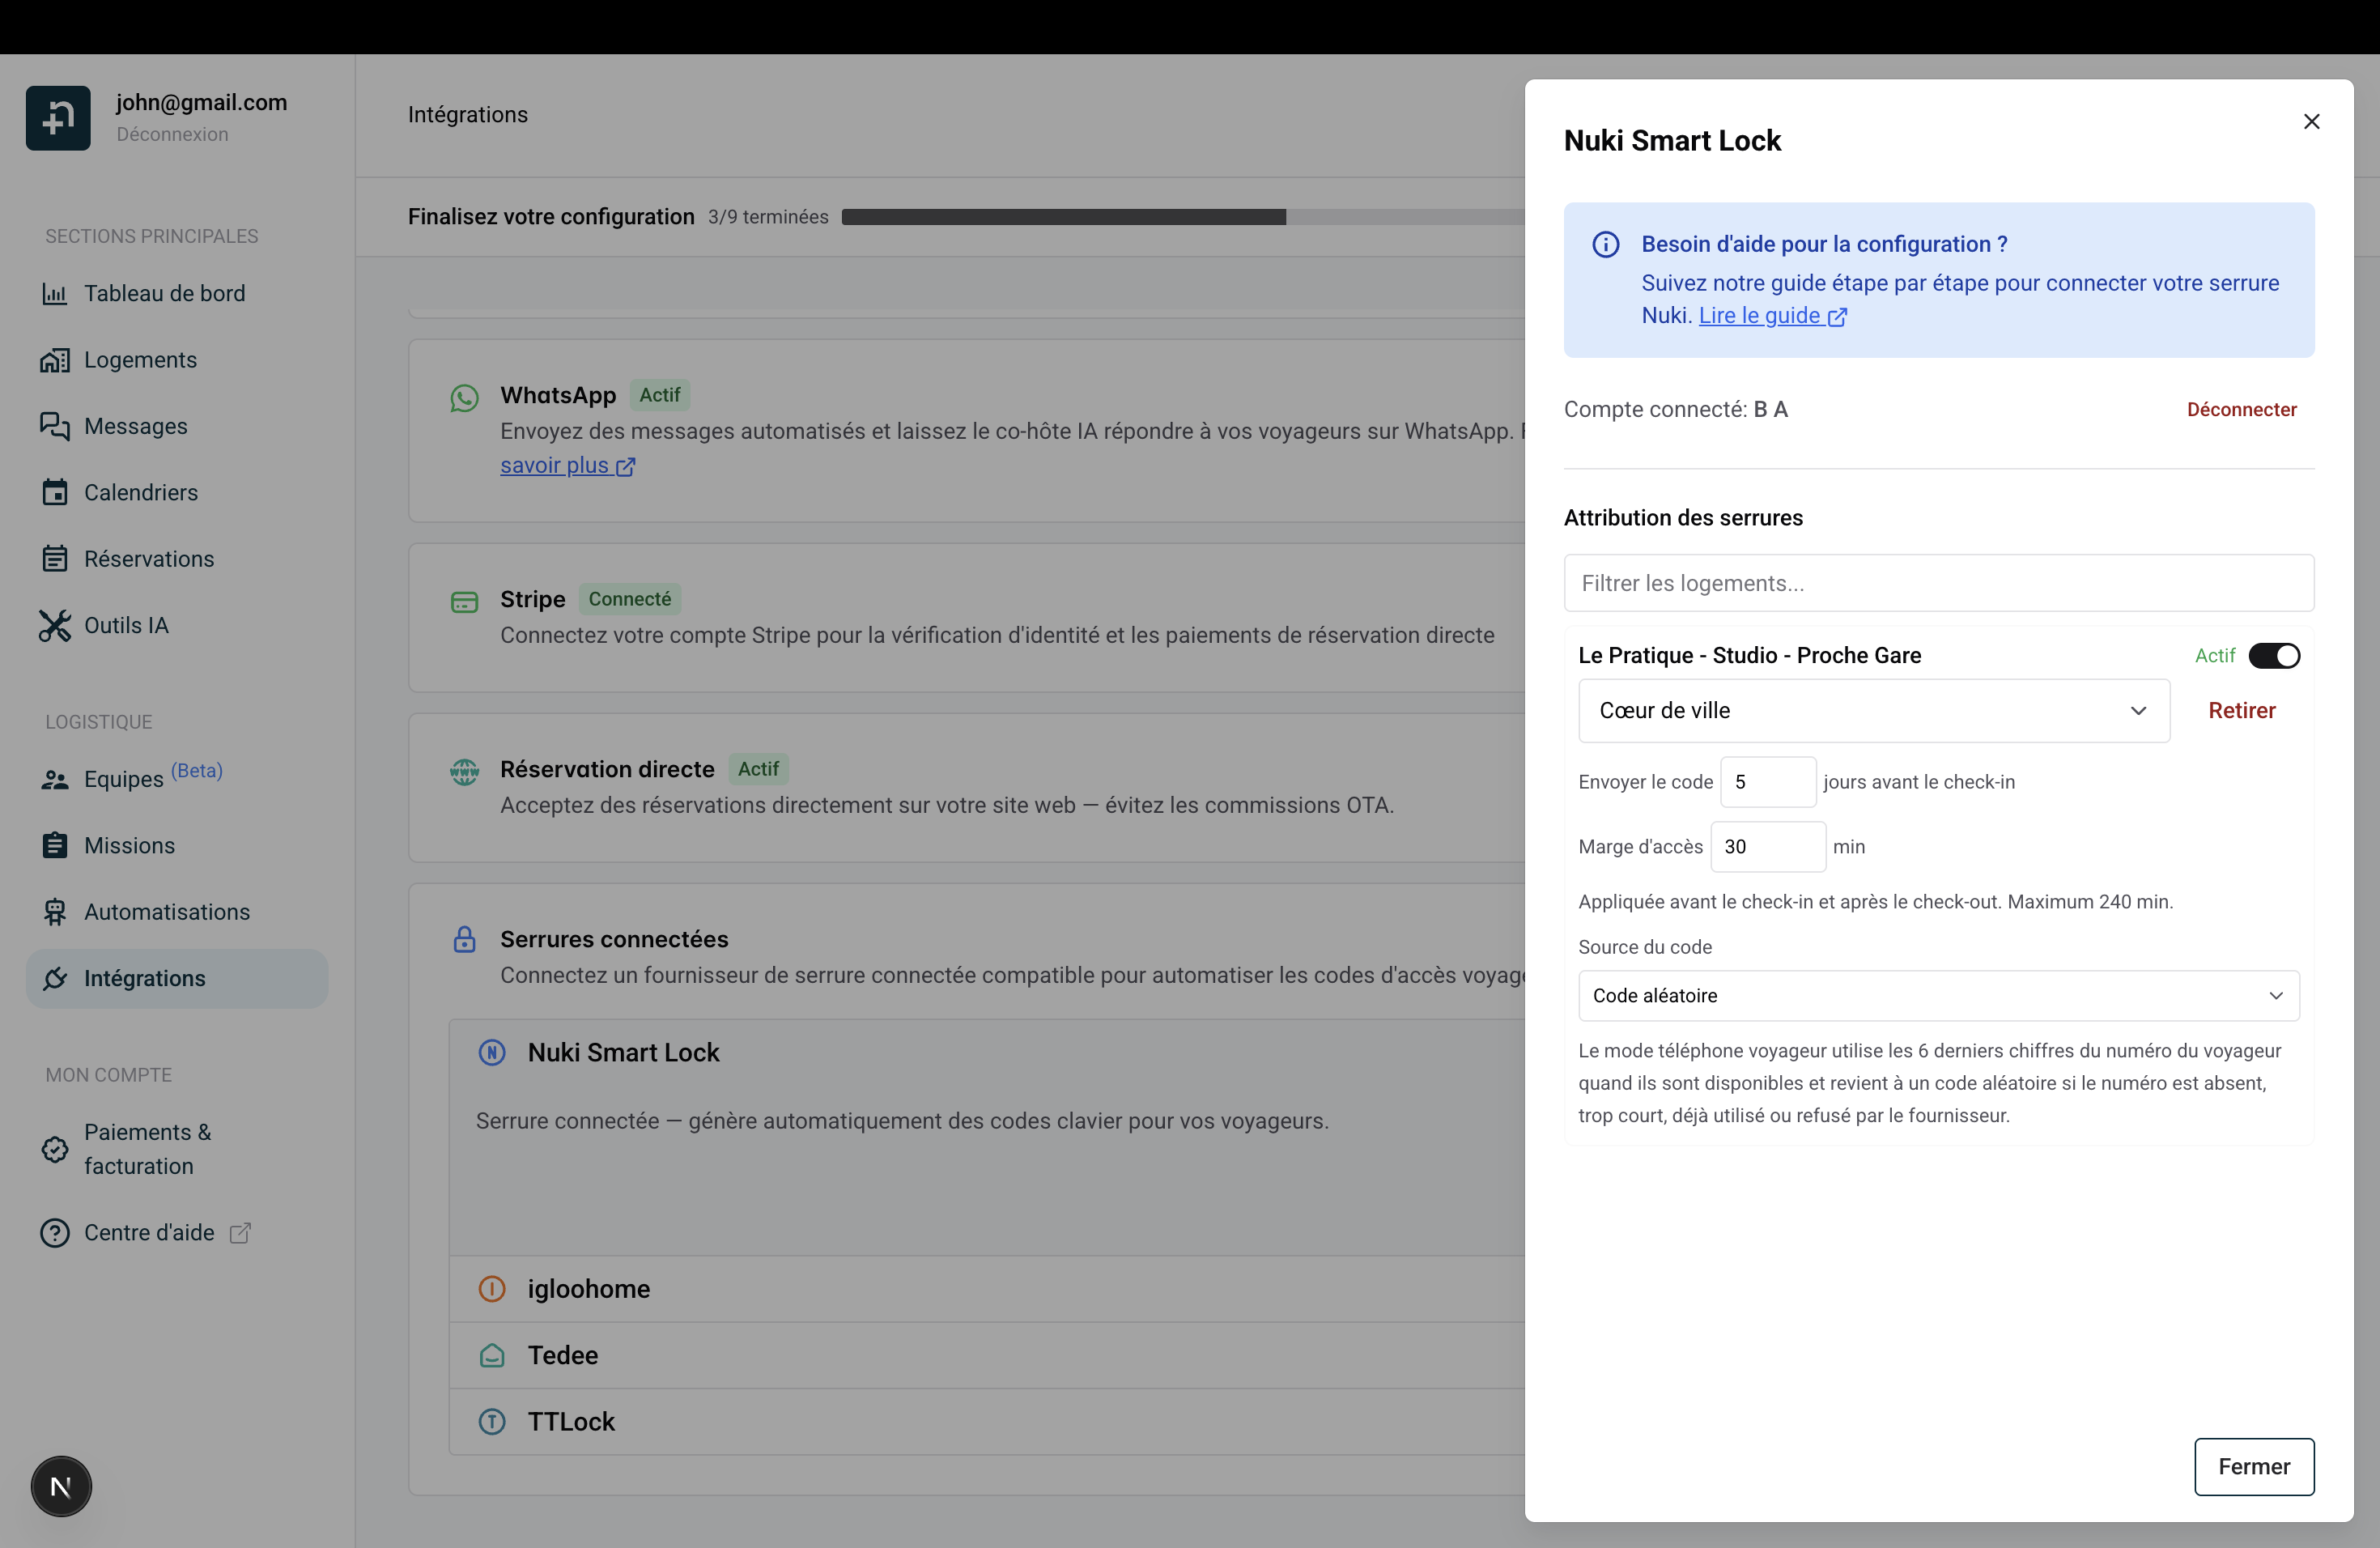Click Déconnexion under the email
The image size is (2380, 1548).
click(172, 134)
